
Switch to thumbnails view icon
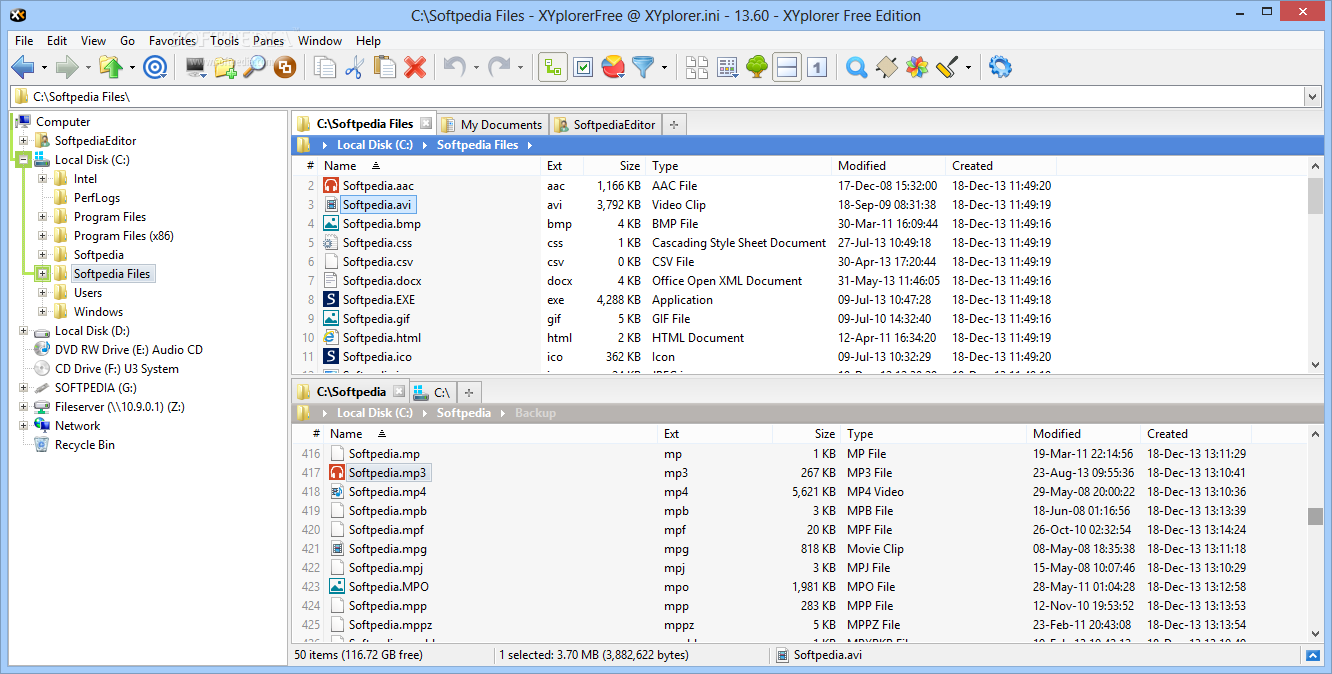point(697,67)
